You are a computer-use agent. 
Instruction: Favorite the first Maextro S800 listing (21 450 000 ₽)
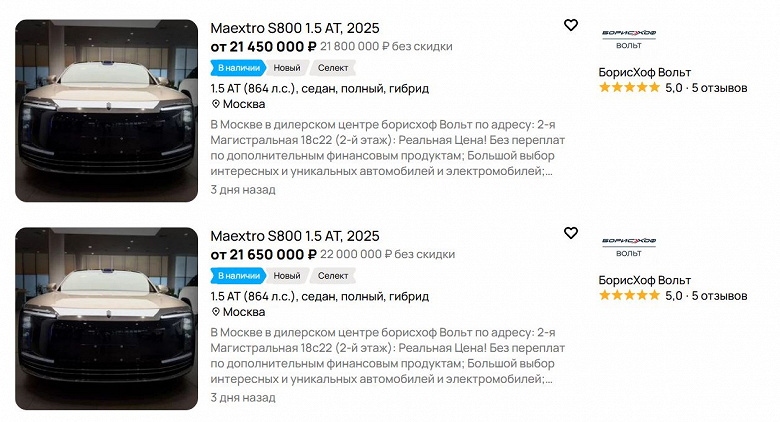[570, 25]
